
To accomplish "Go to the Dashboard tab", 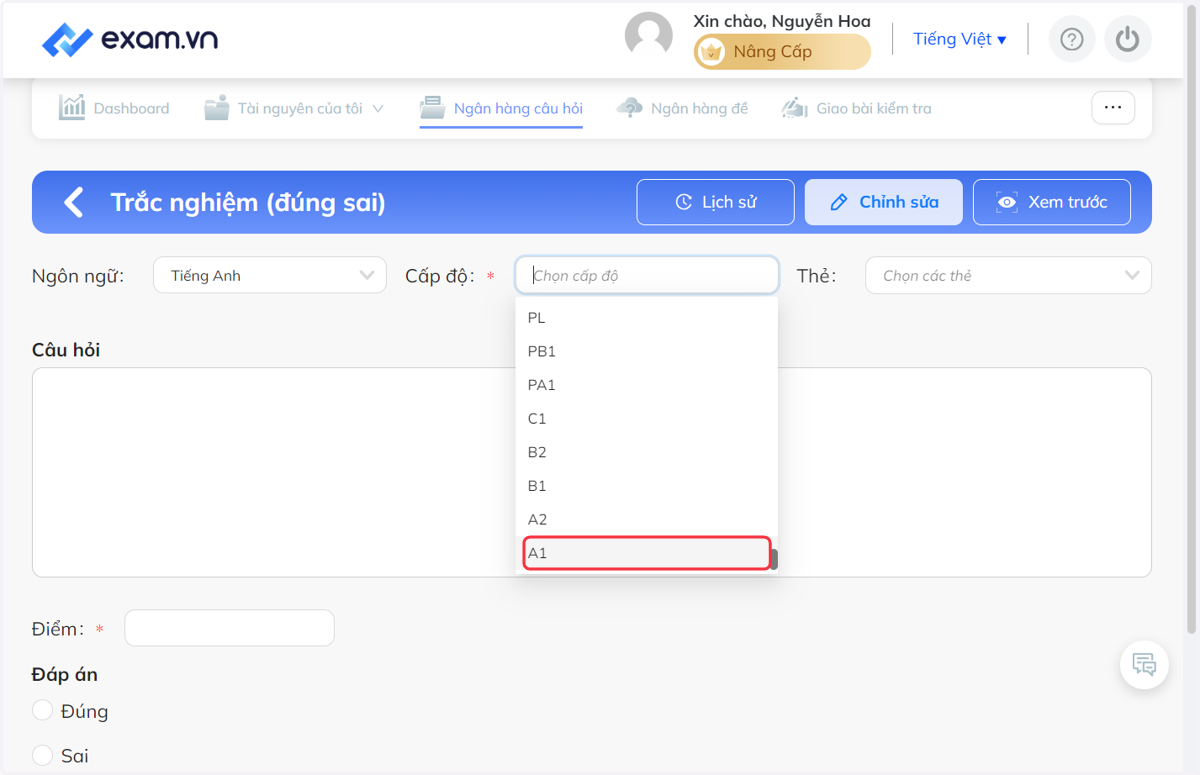I will coord(114,108).
